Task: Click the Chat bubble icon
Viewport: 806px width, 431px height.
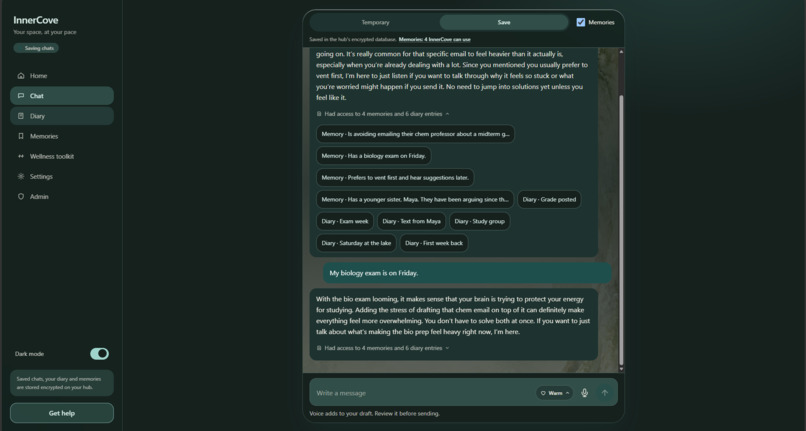Action: point(21,96)
